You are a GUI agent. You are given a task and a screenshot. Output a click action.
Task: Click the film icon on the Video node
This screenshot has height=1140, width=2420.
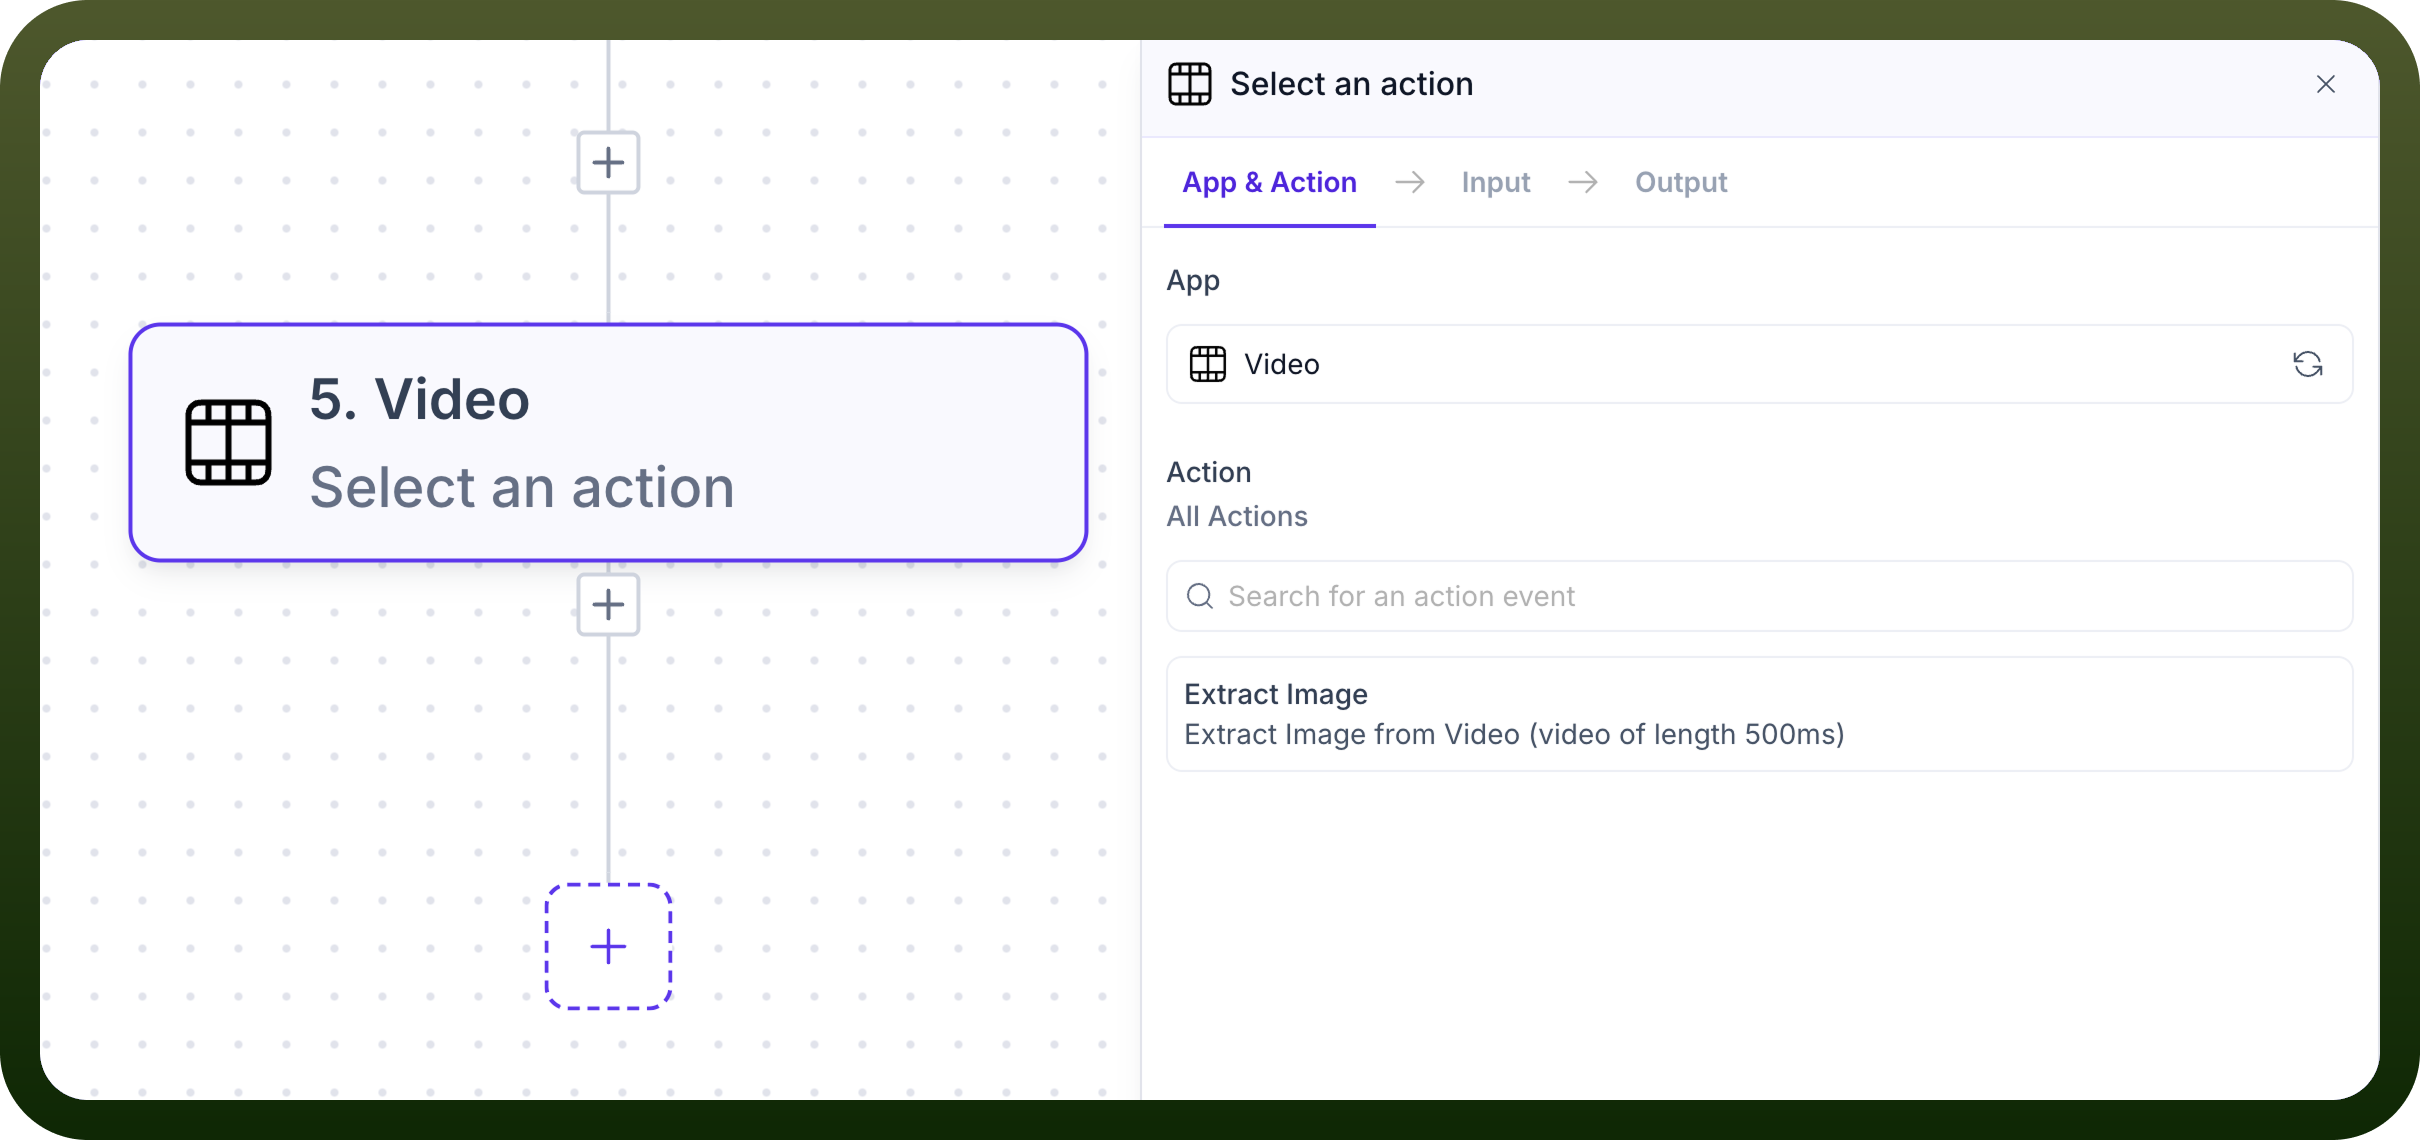click(x=228, y=442)
